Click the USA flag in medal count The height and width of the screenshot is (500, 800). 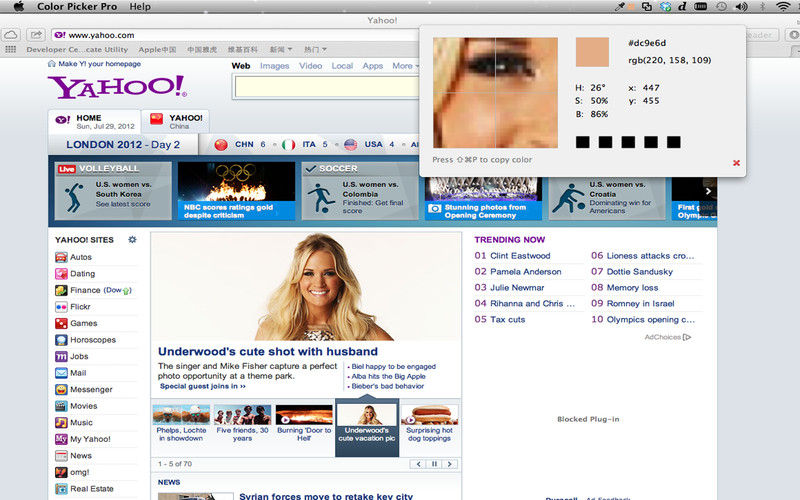tap(351, 145)
